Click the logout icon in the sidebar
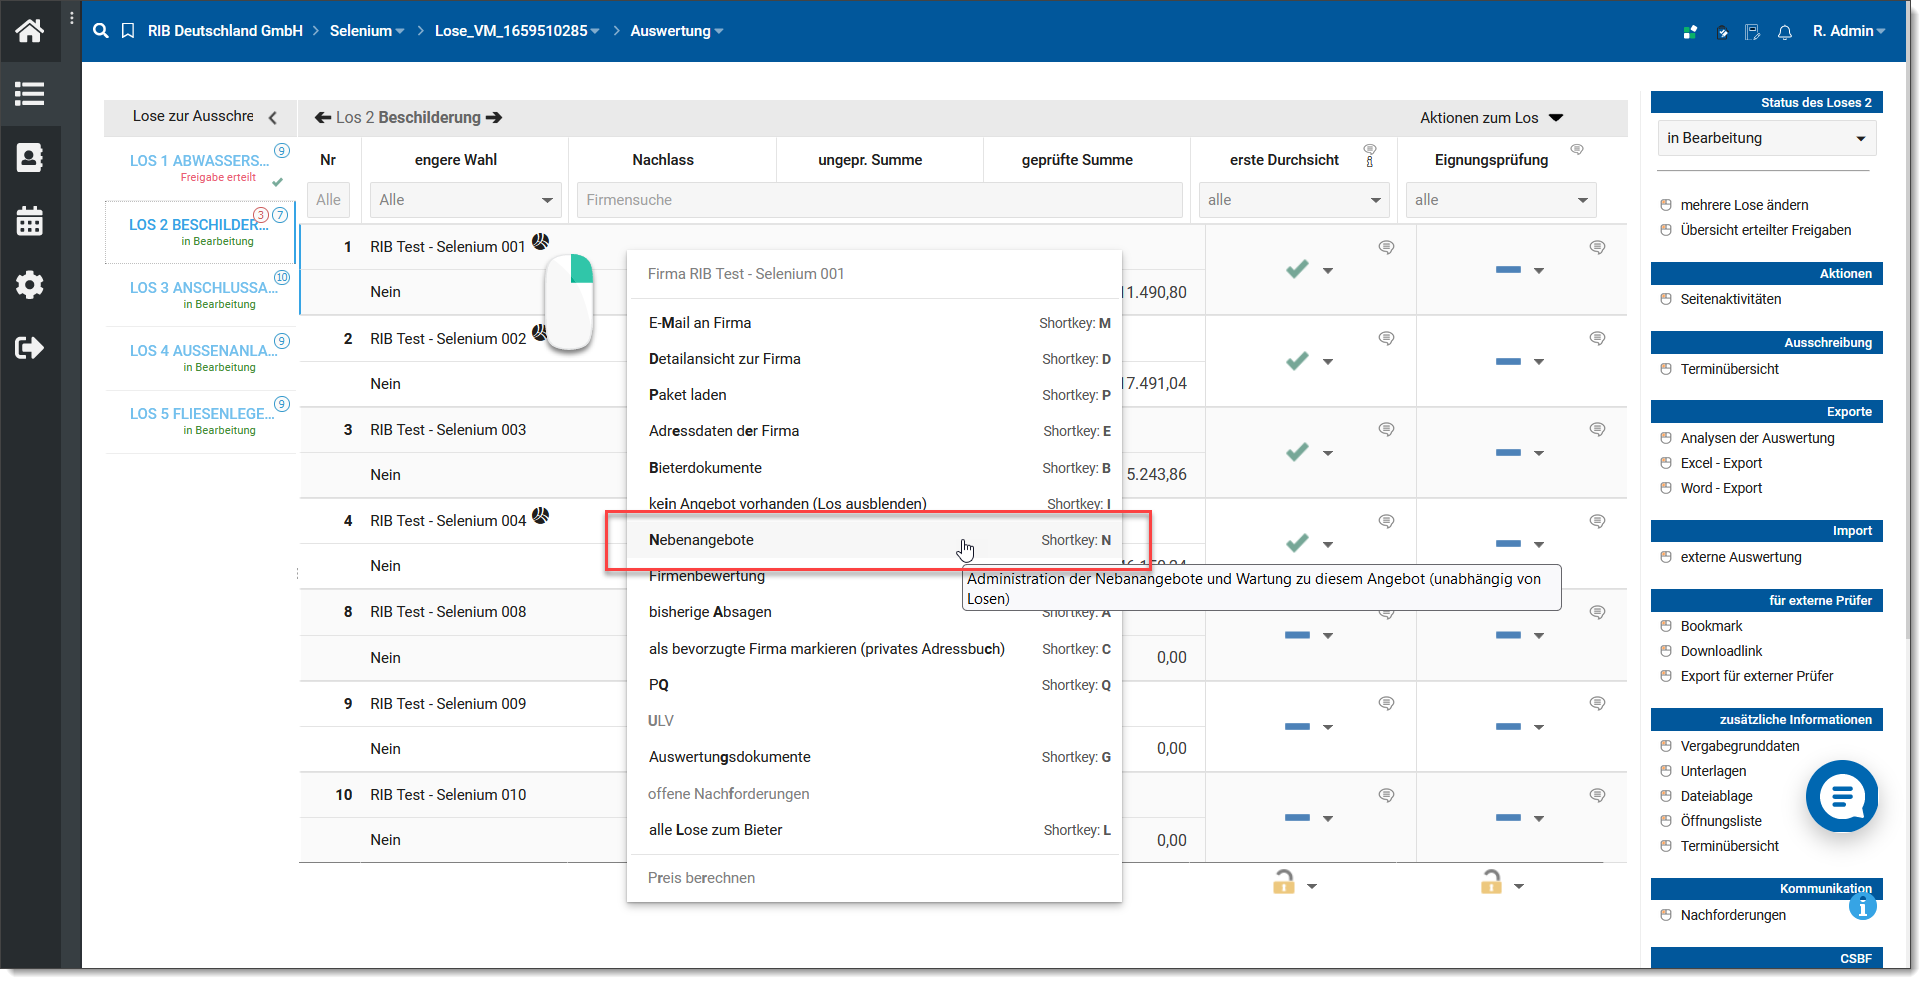The width and height of the screenshot is (1926, 984). point(29,348)
